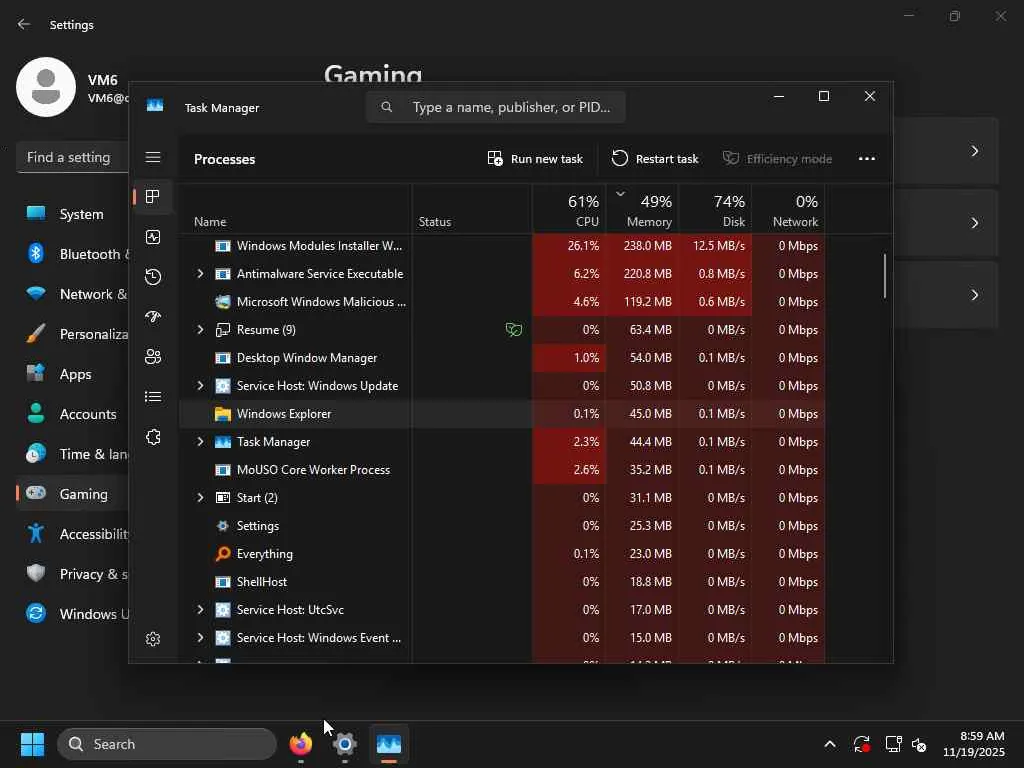Expand the Start (2) process group
The height and width of the screenshot is (768, 1024).
pyautogui.click(x=200, y=498)
